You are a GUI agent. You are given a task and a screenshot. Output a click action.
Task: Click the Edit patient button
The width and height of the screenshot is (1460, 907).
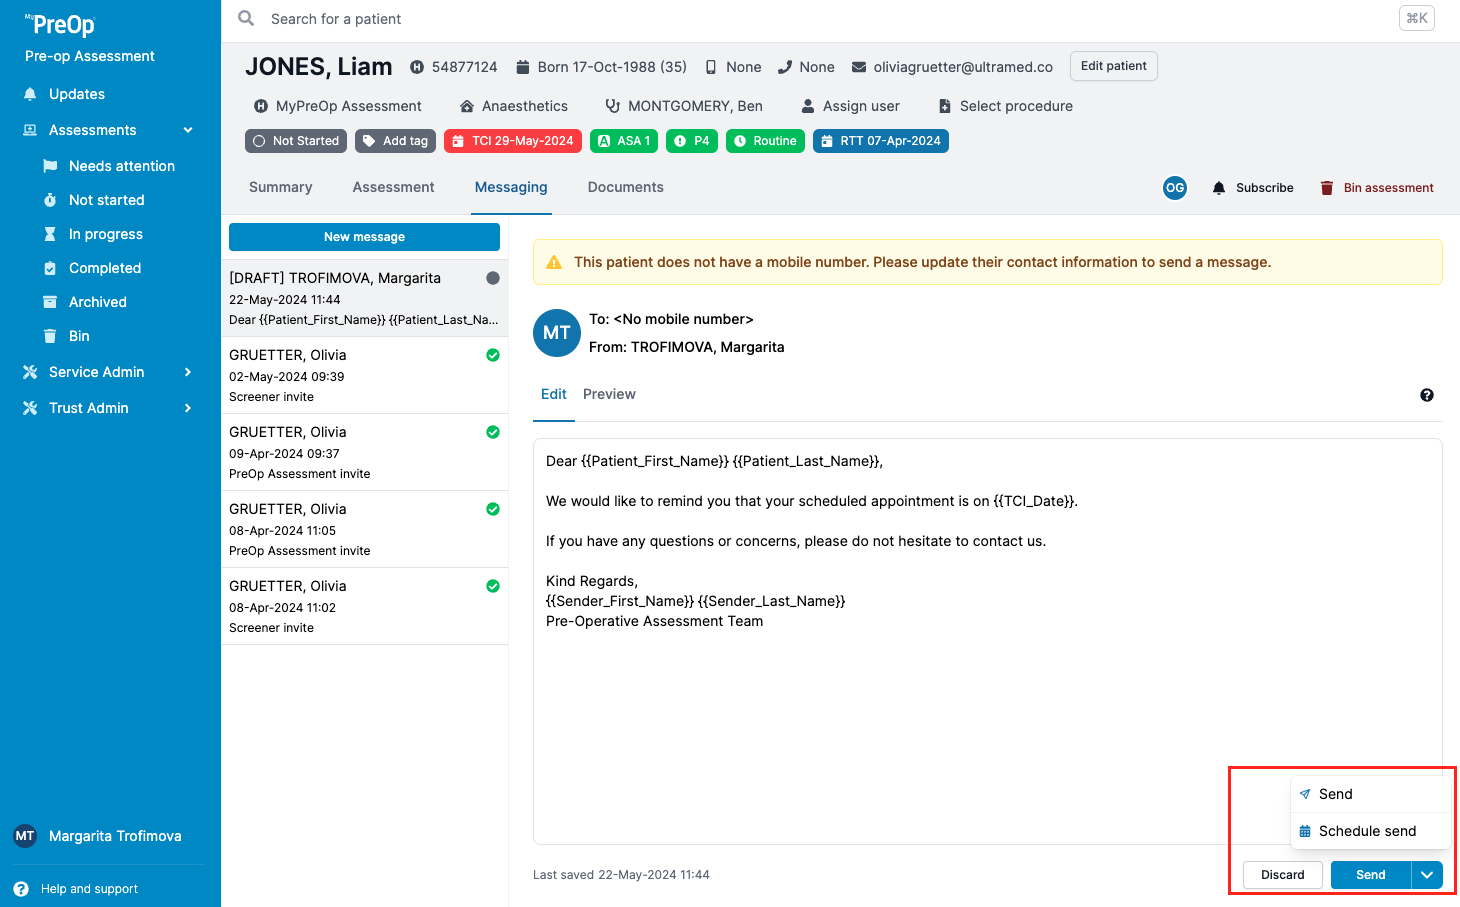[1113, 66]
